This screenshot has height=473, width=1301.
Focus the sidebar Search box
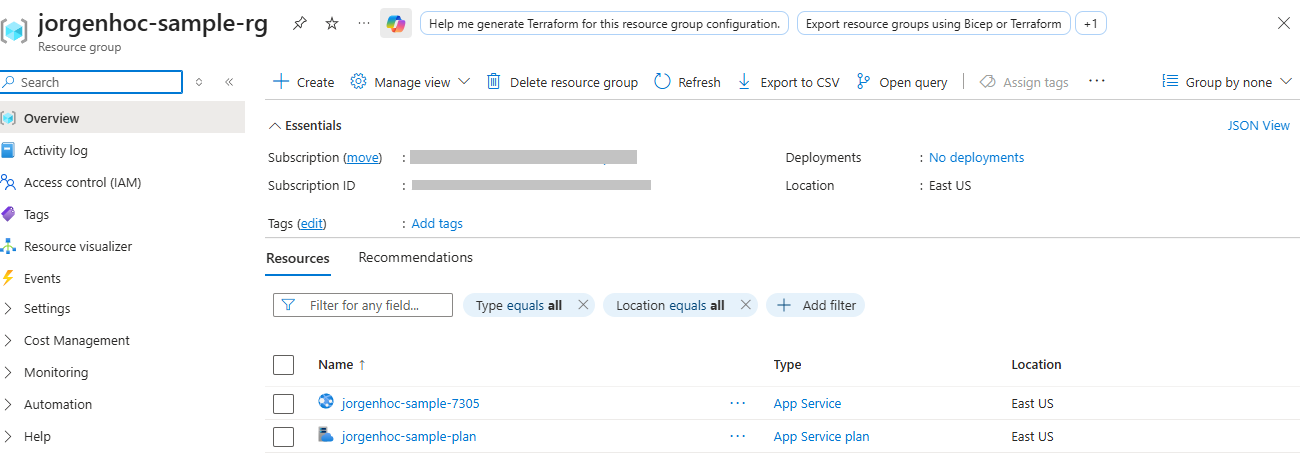tap(92, 82)
